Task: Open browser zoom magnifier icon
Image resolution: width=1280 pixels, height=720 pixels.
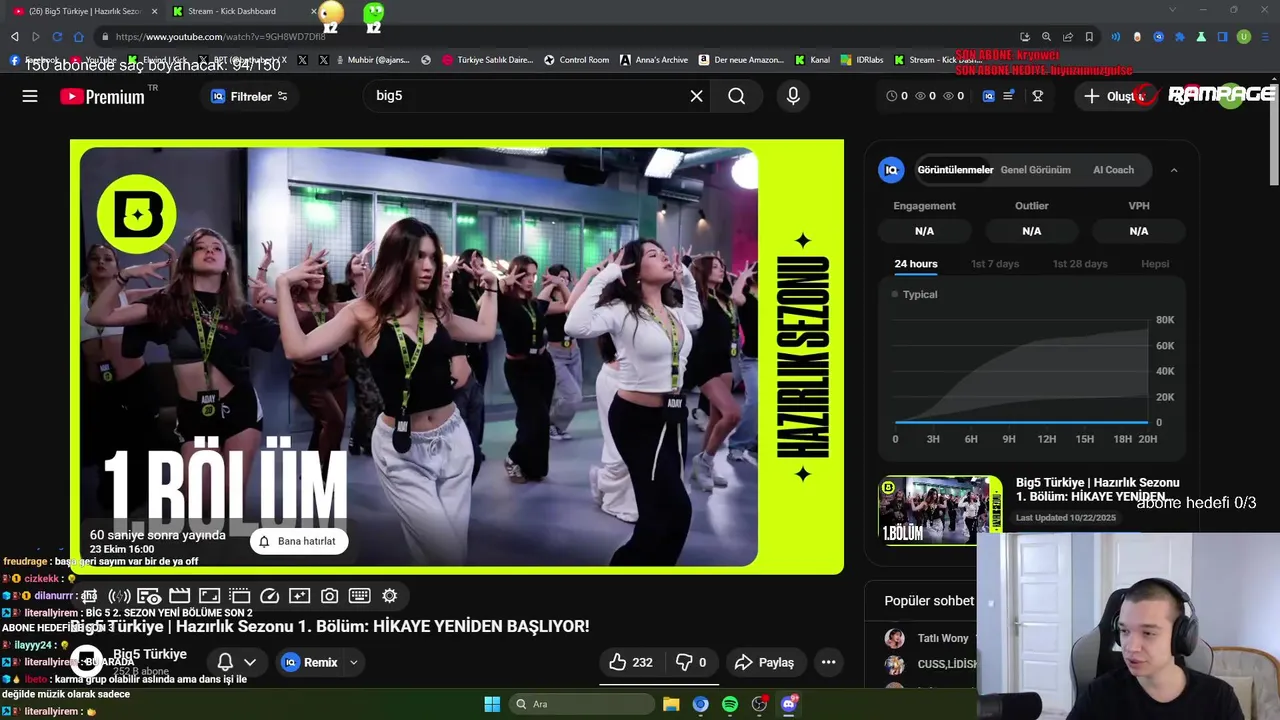Action: click(1046, 37)
